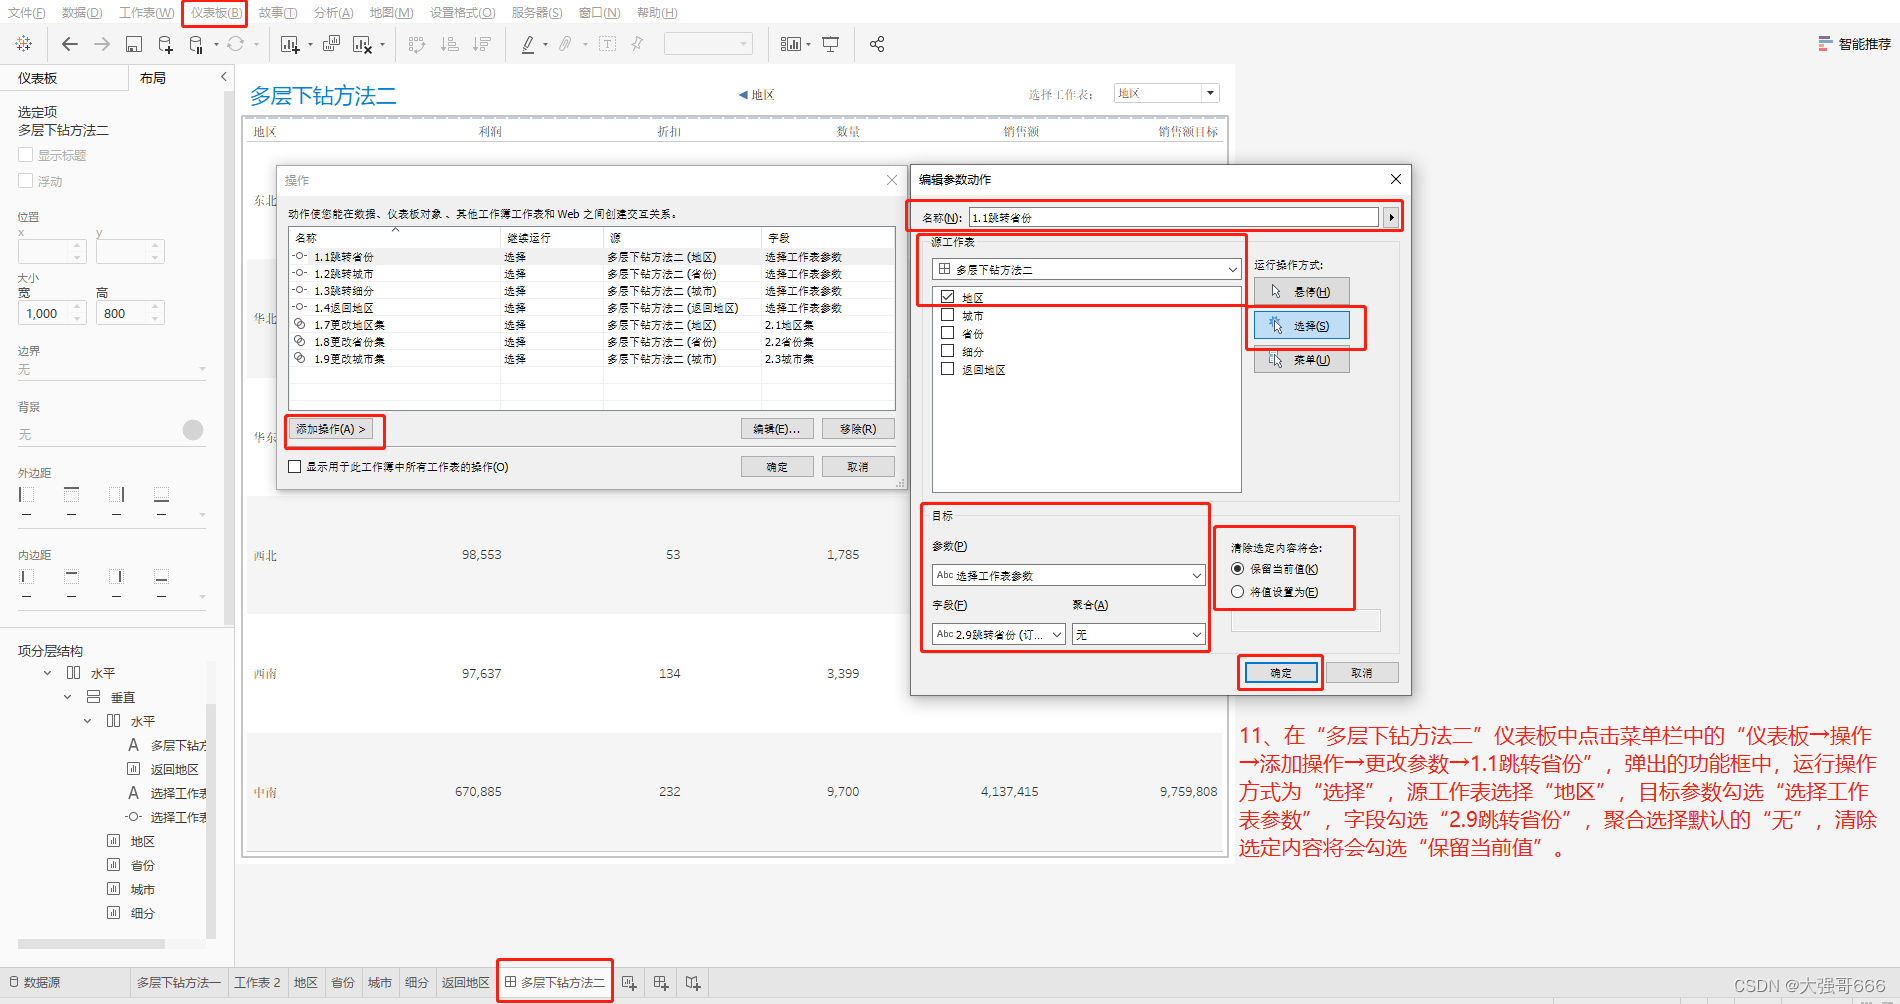
Task: Click new story icon in bottom tab bar
Action: [693, 983]
